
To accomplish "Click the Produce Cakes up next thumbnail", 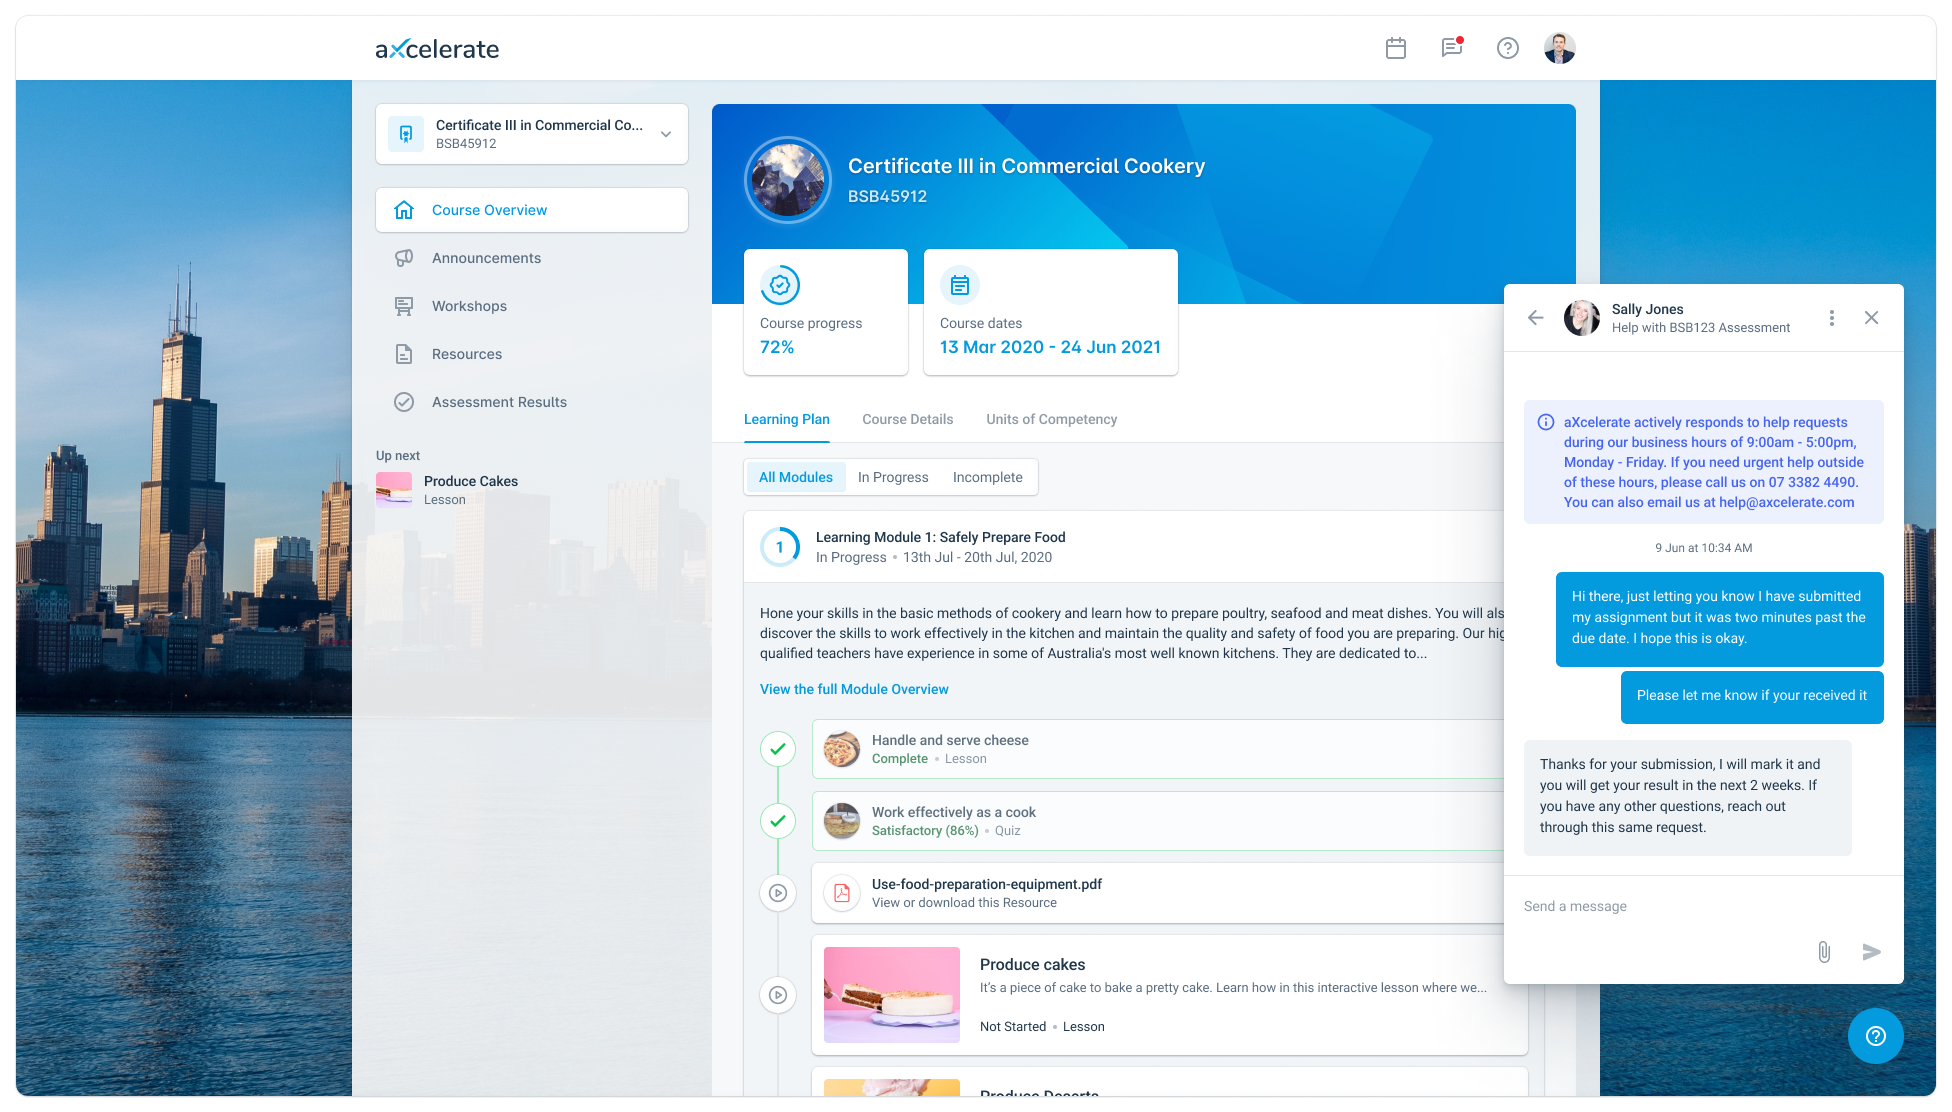I will [394, 490].
